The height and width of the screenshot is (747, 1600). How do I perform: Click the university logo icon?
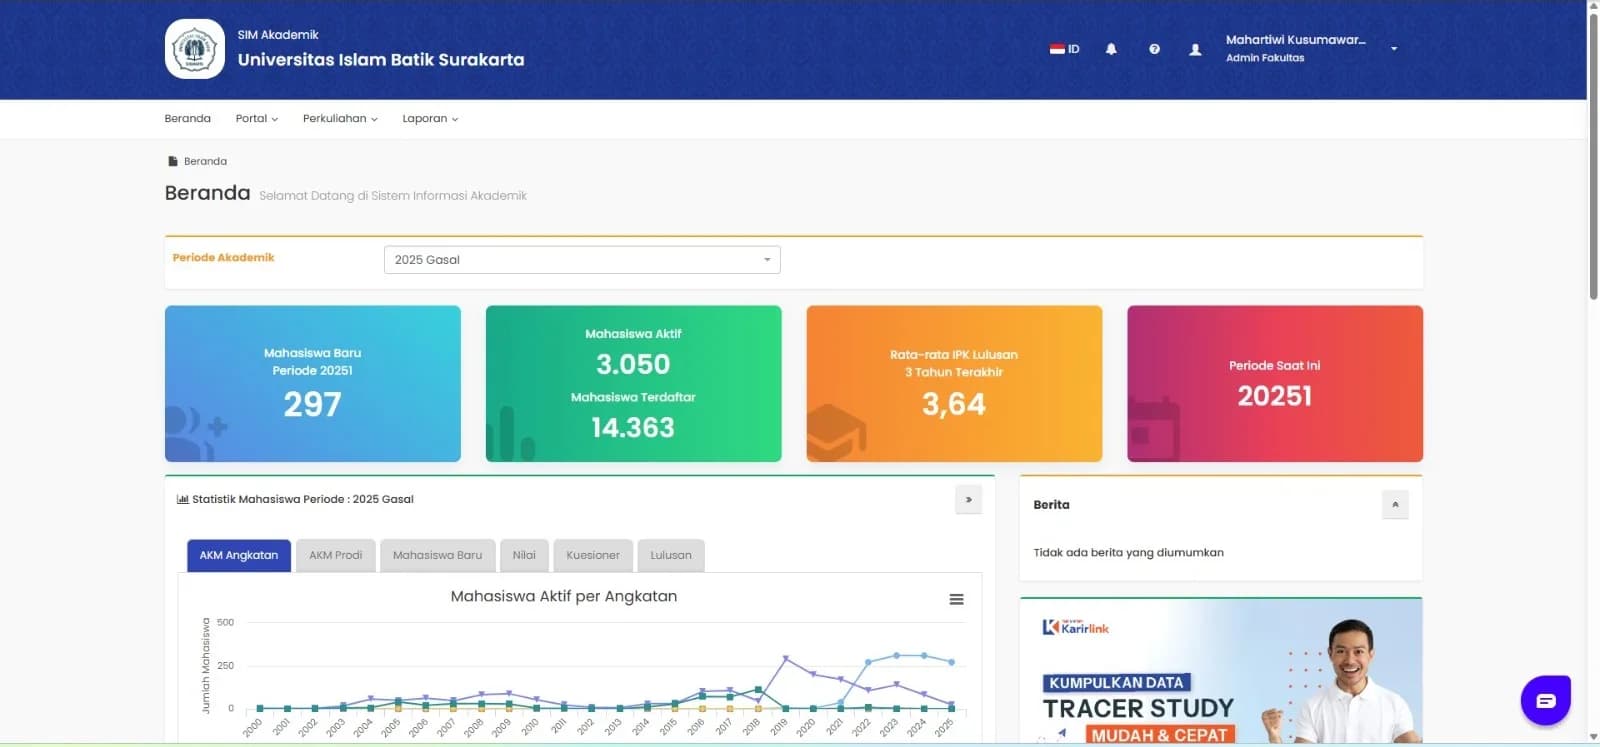[194, 48]
